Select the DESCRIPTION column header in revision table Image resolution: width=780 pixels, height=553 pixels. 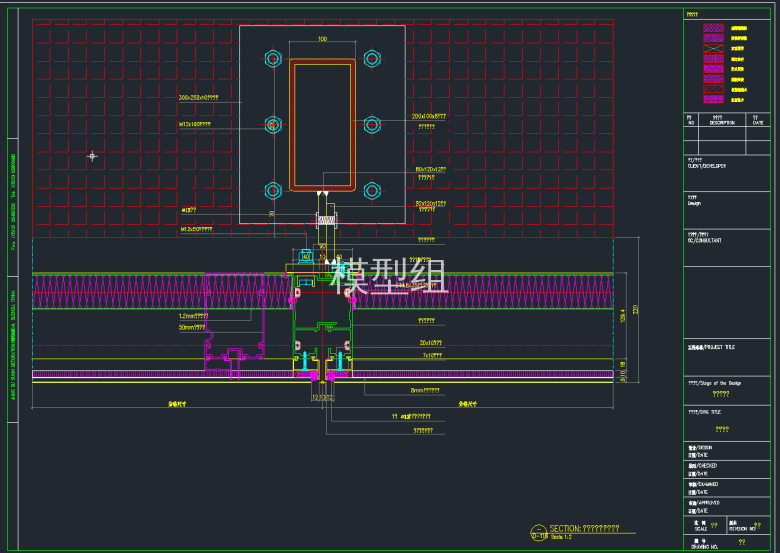(722, 123)
